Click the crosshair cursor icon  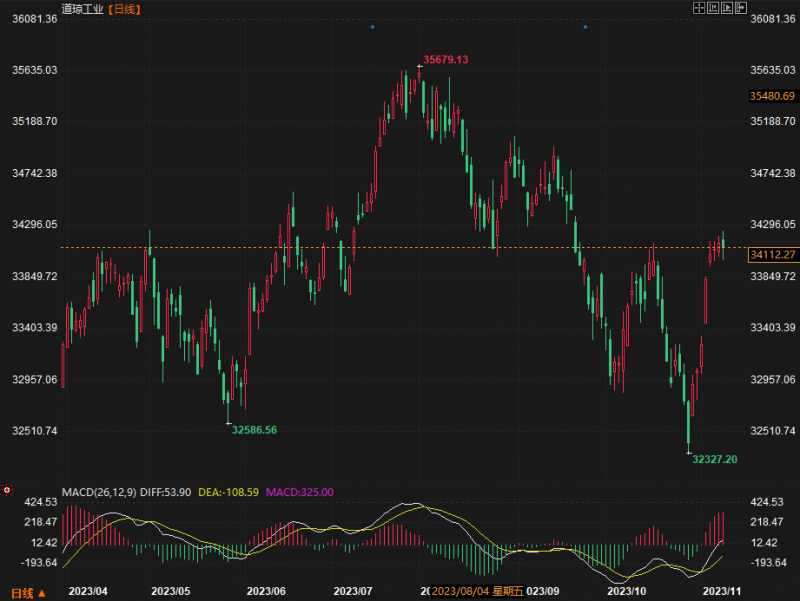698,8
